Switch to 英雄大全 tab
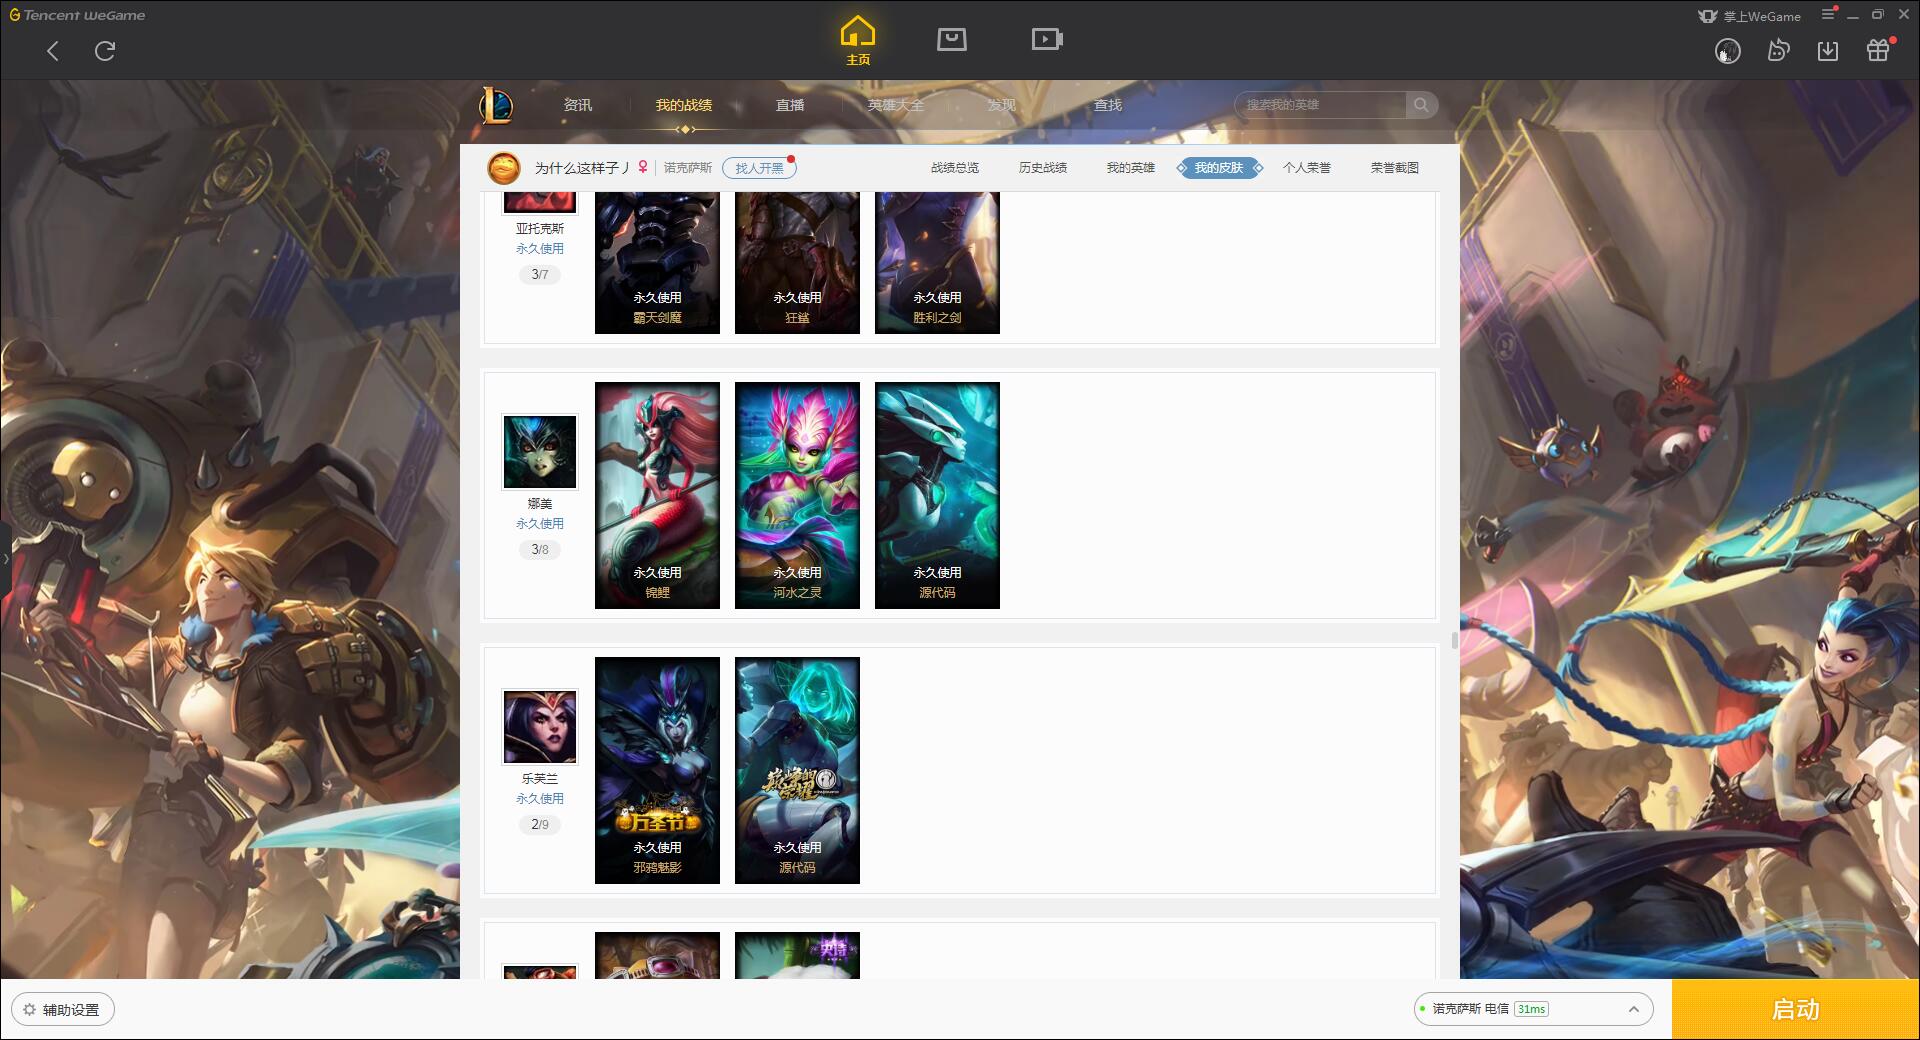 (896, 105)
